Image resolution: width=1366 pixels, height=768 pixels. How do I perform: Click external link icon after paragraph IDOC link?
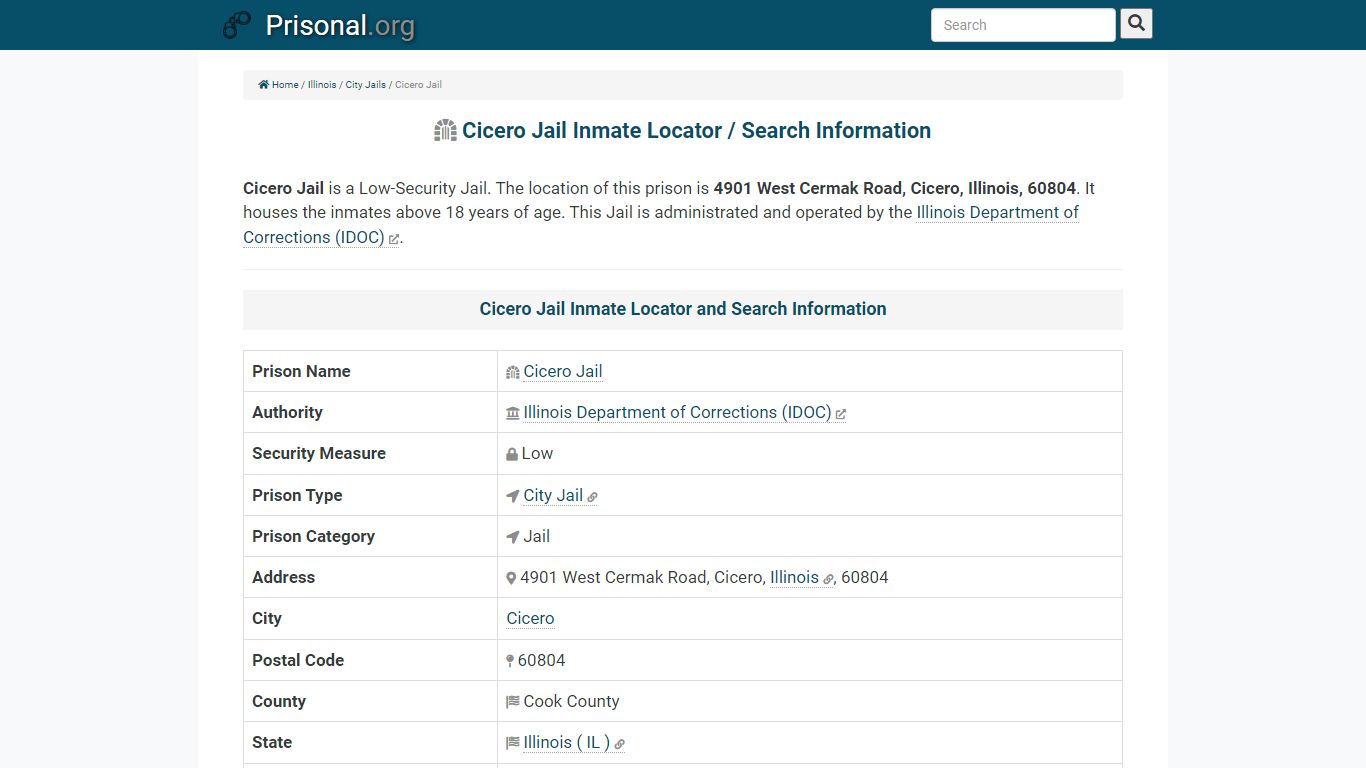pyautogui.click(x=393, y=239)
